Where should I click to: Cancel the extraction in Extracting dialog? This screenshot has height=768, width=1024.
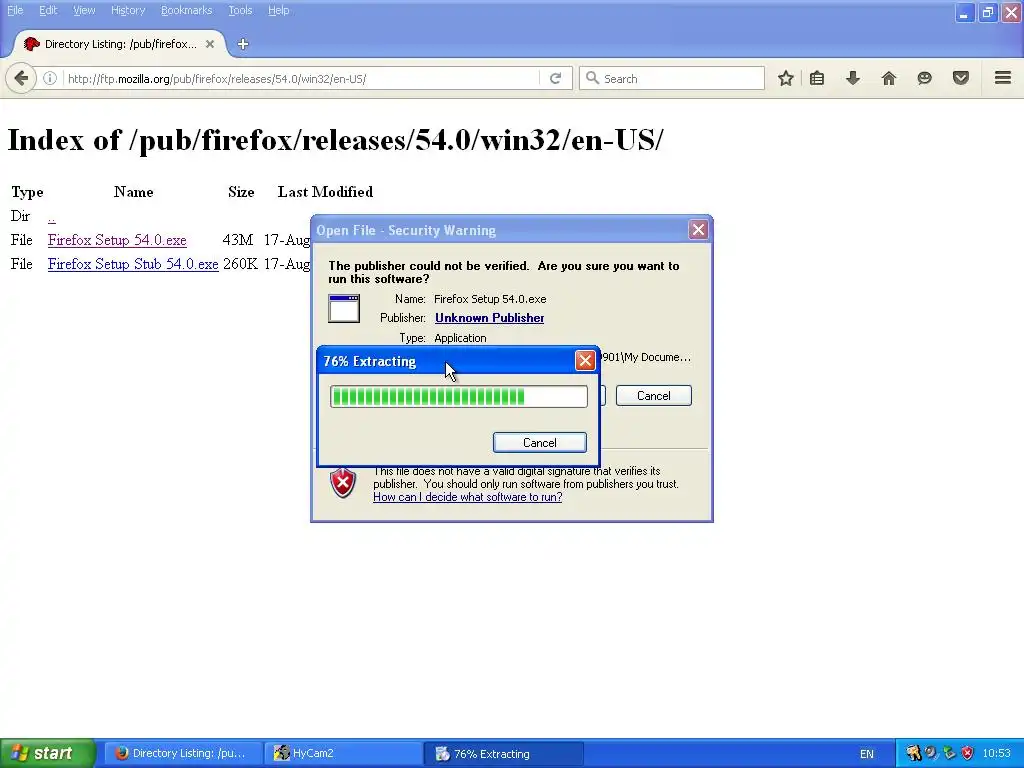[539, 443]
